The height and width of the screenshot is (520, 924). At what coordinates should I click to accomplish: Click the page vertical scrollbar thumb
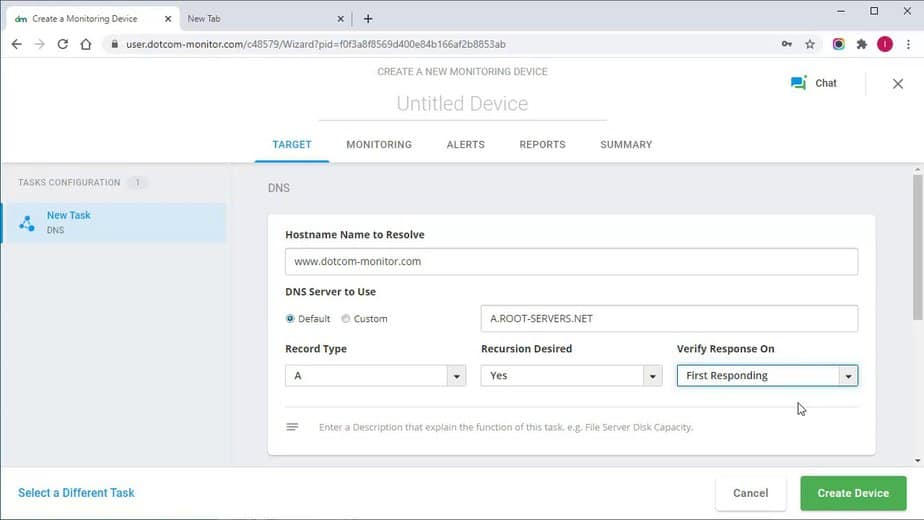pyautogui.click(x=918, y=248)
